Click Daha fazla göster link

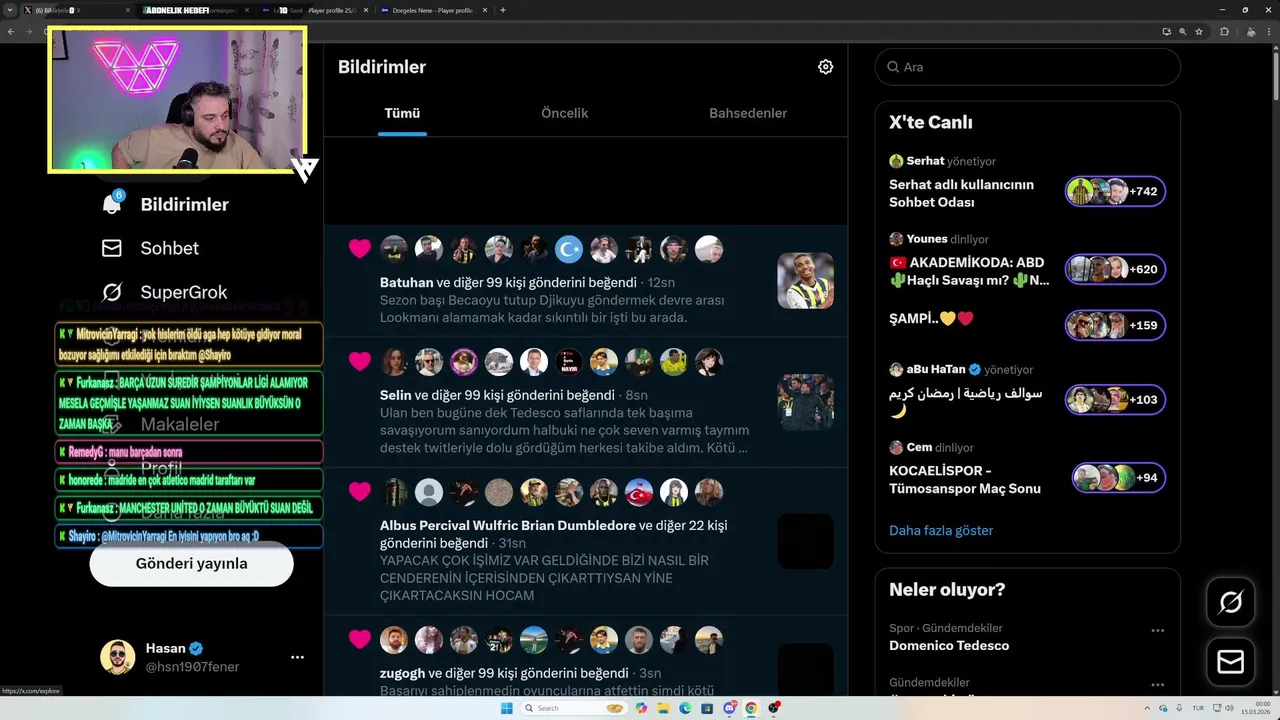click(x=941, y=530)
